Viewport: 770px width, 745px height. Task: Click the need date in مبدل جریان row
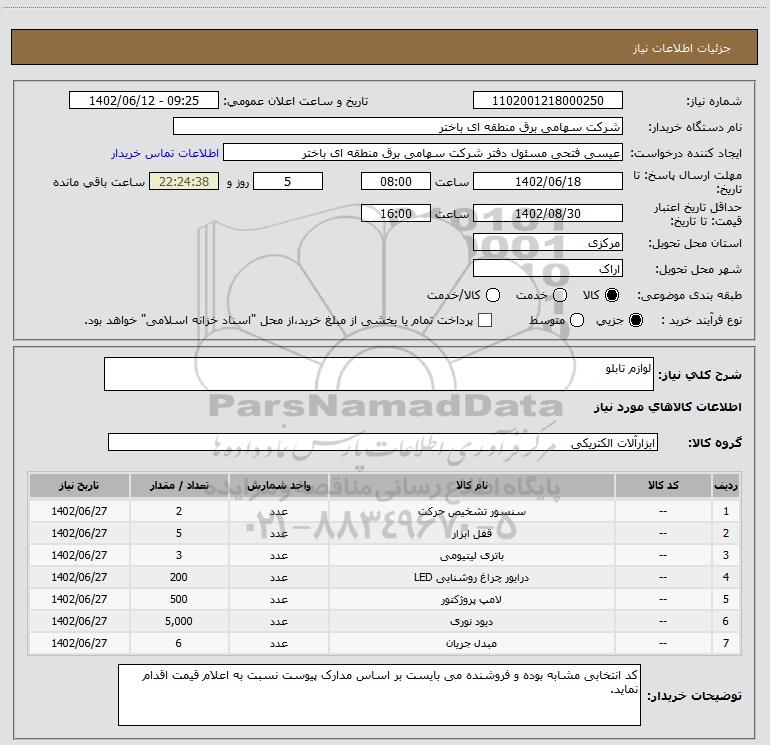point(79,643)
